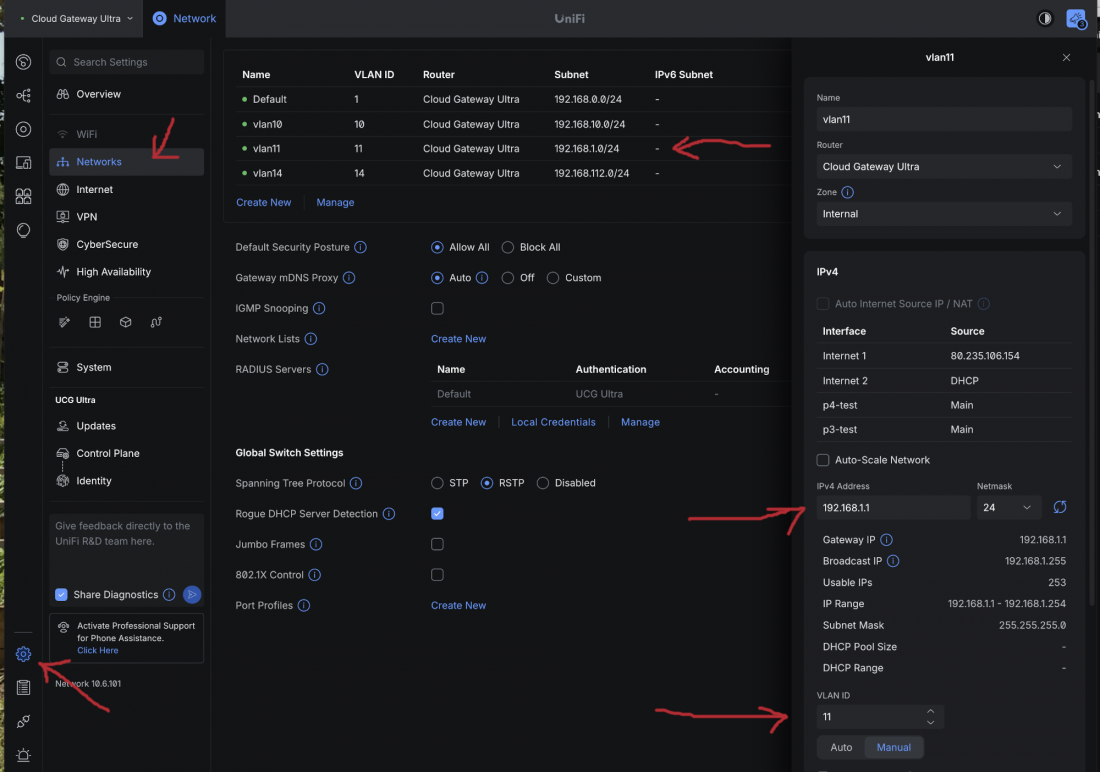Screen dimensions: 1100x772
Task: Open the Overview settings page
Action: point(126,94)
